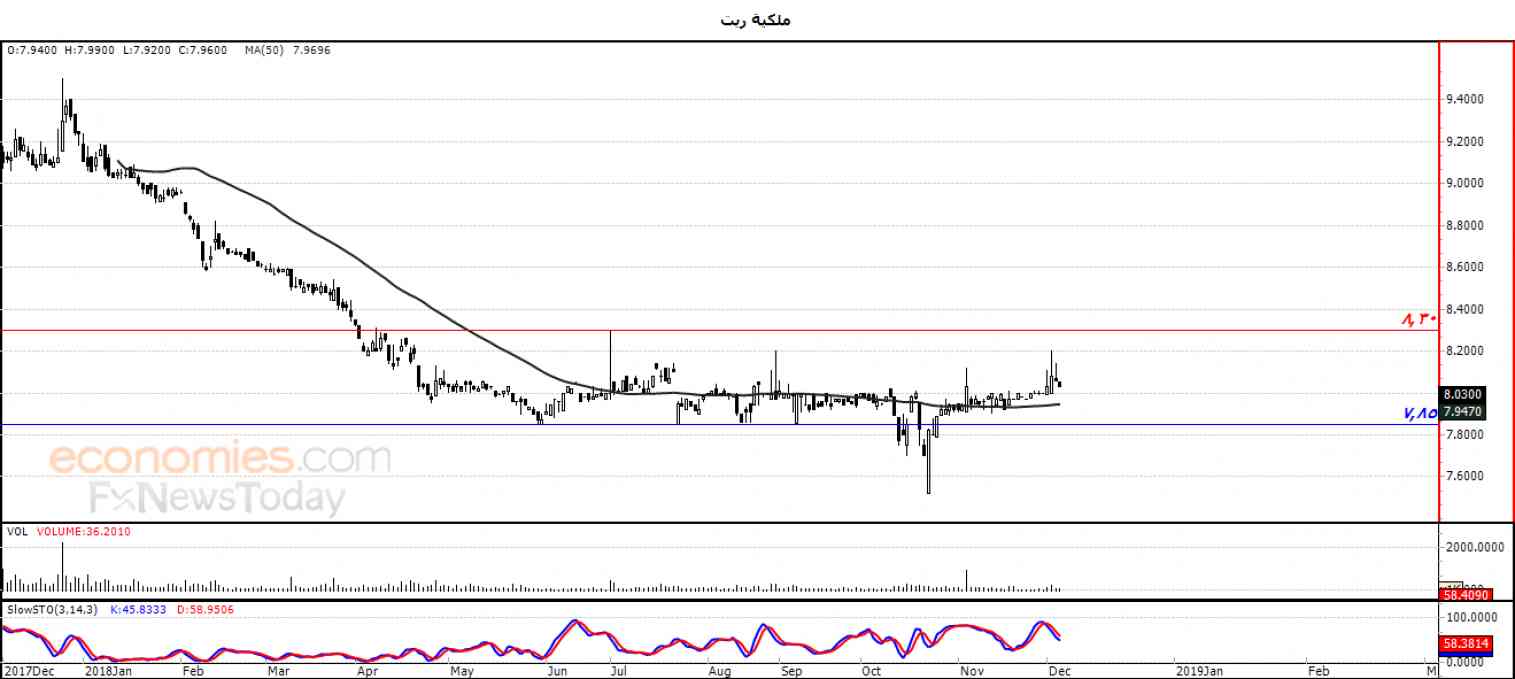Screen dimensions: 1515x679
Task: Select the blue ٧,٨٥ support label
Action: coord(1418,412)
